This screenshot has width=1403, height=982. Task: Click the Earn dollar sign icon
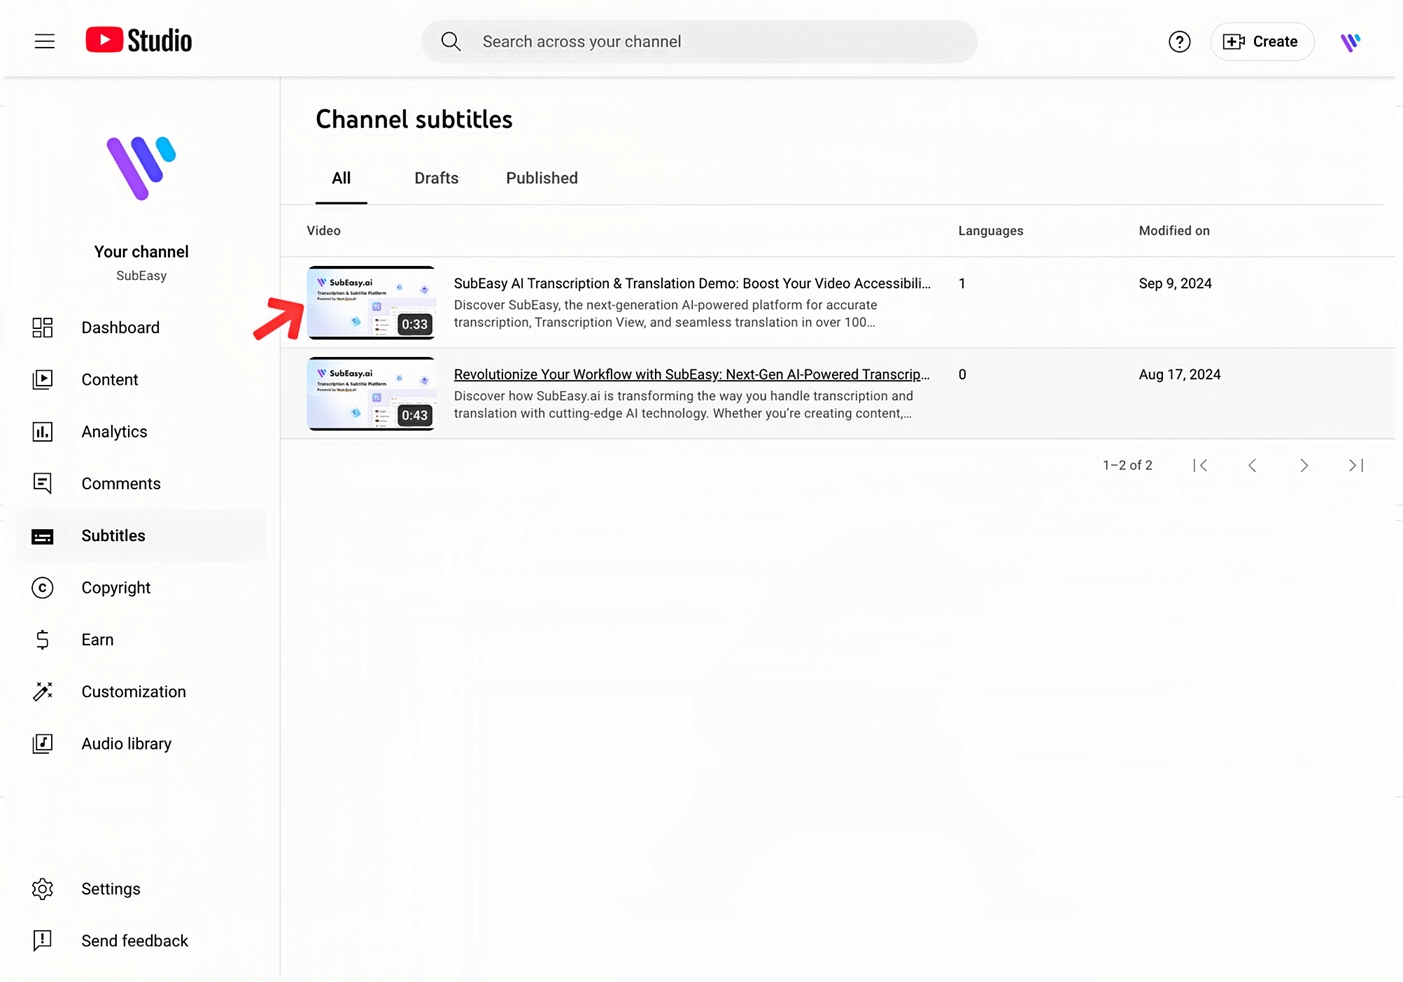click(x=42, y=639)
